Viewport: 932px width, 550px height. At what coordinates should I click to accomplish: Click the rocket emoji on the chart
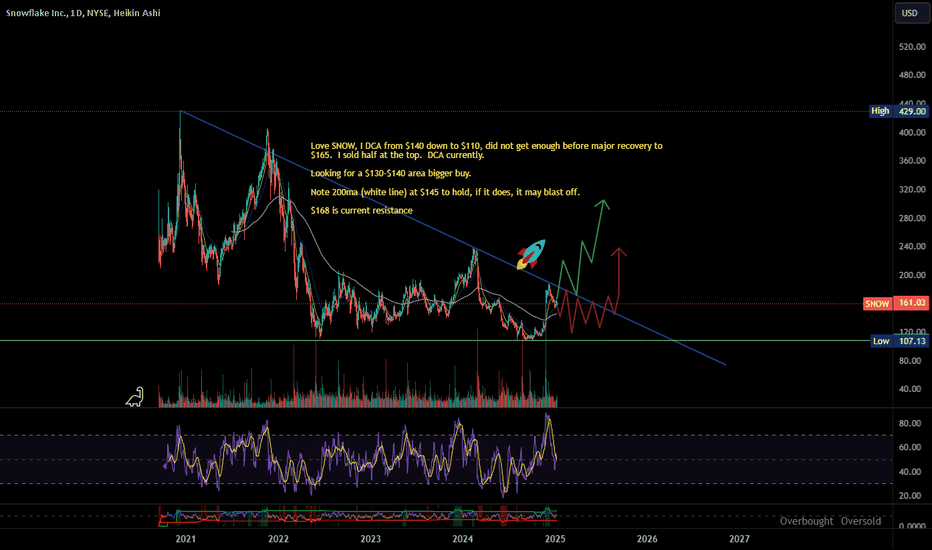(531, 254)
